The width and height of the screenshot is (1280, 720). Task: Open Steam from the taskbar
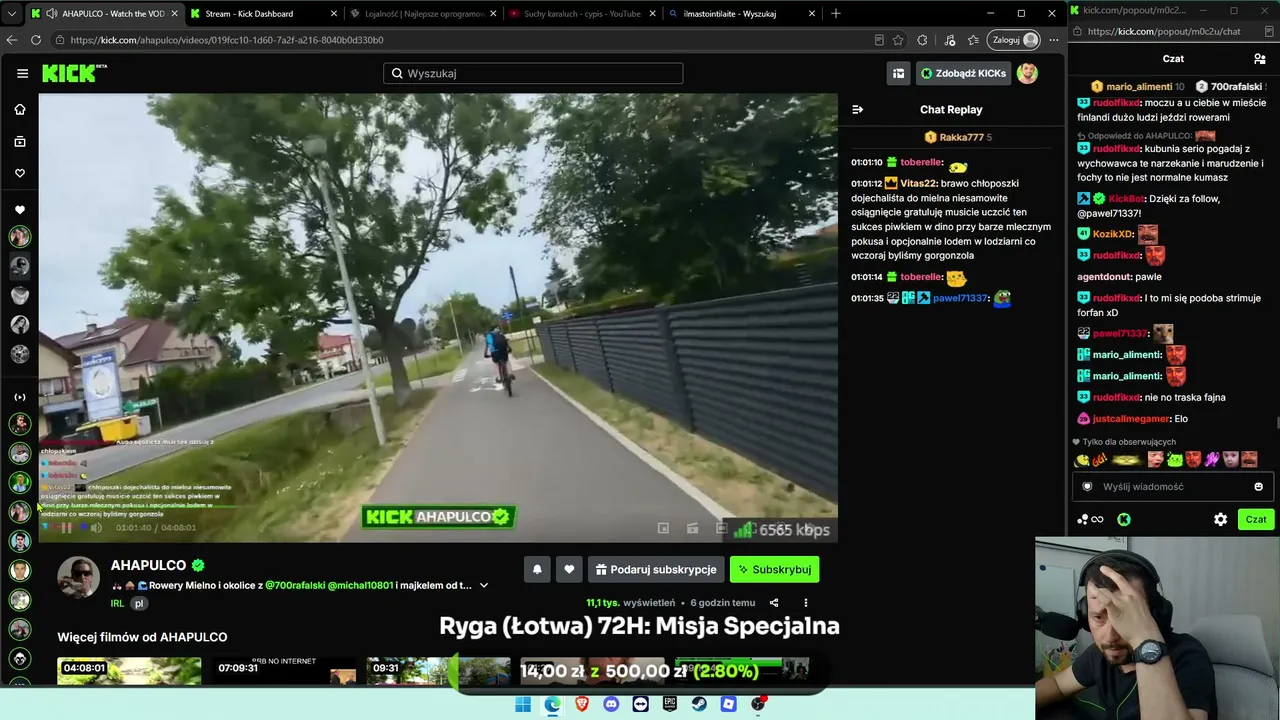point(699,704)
